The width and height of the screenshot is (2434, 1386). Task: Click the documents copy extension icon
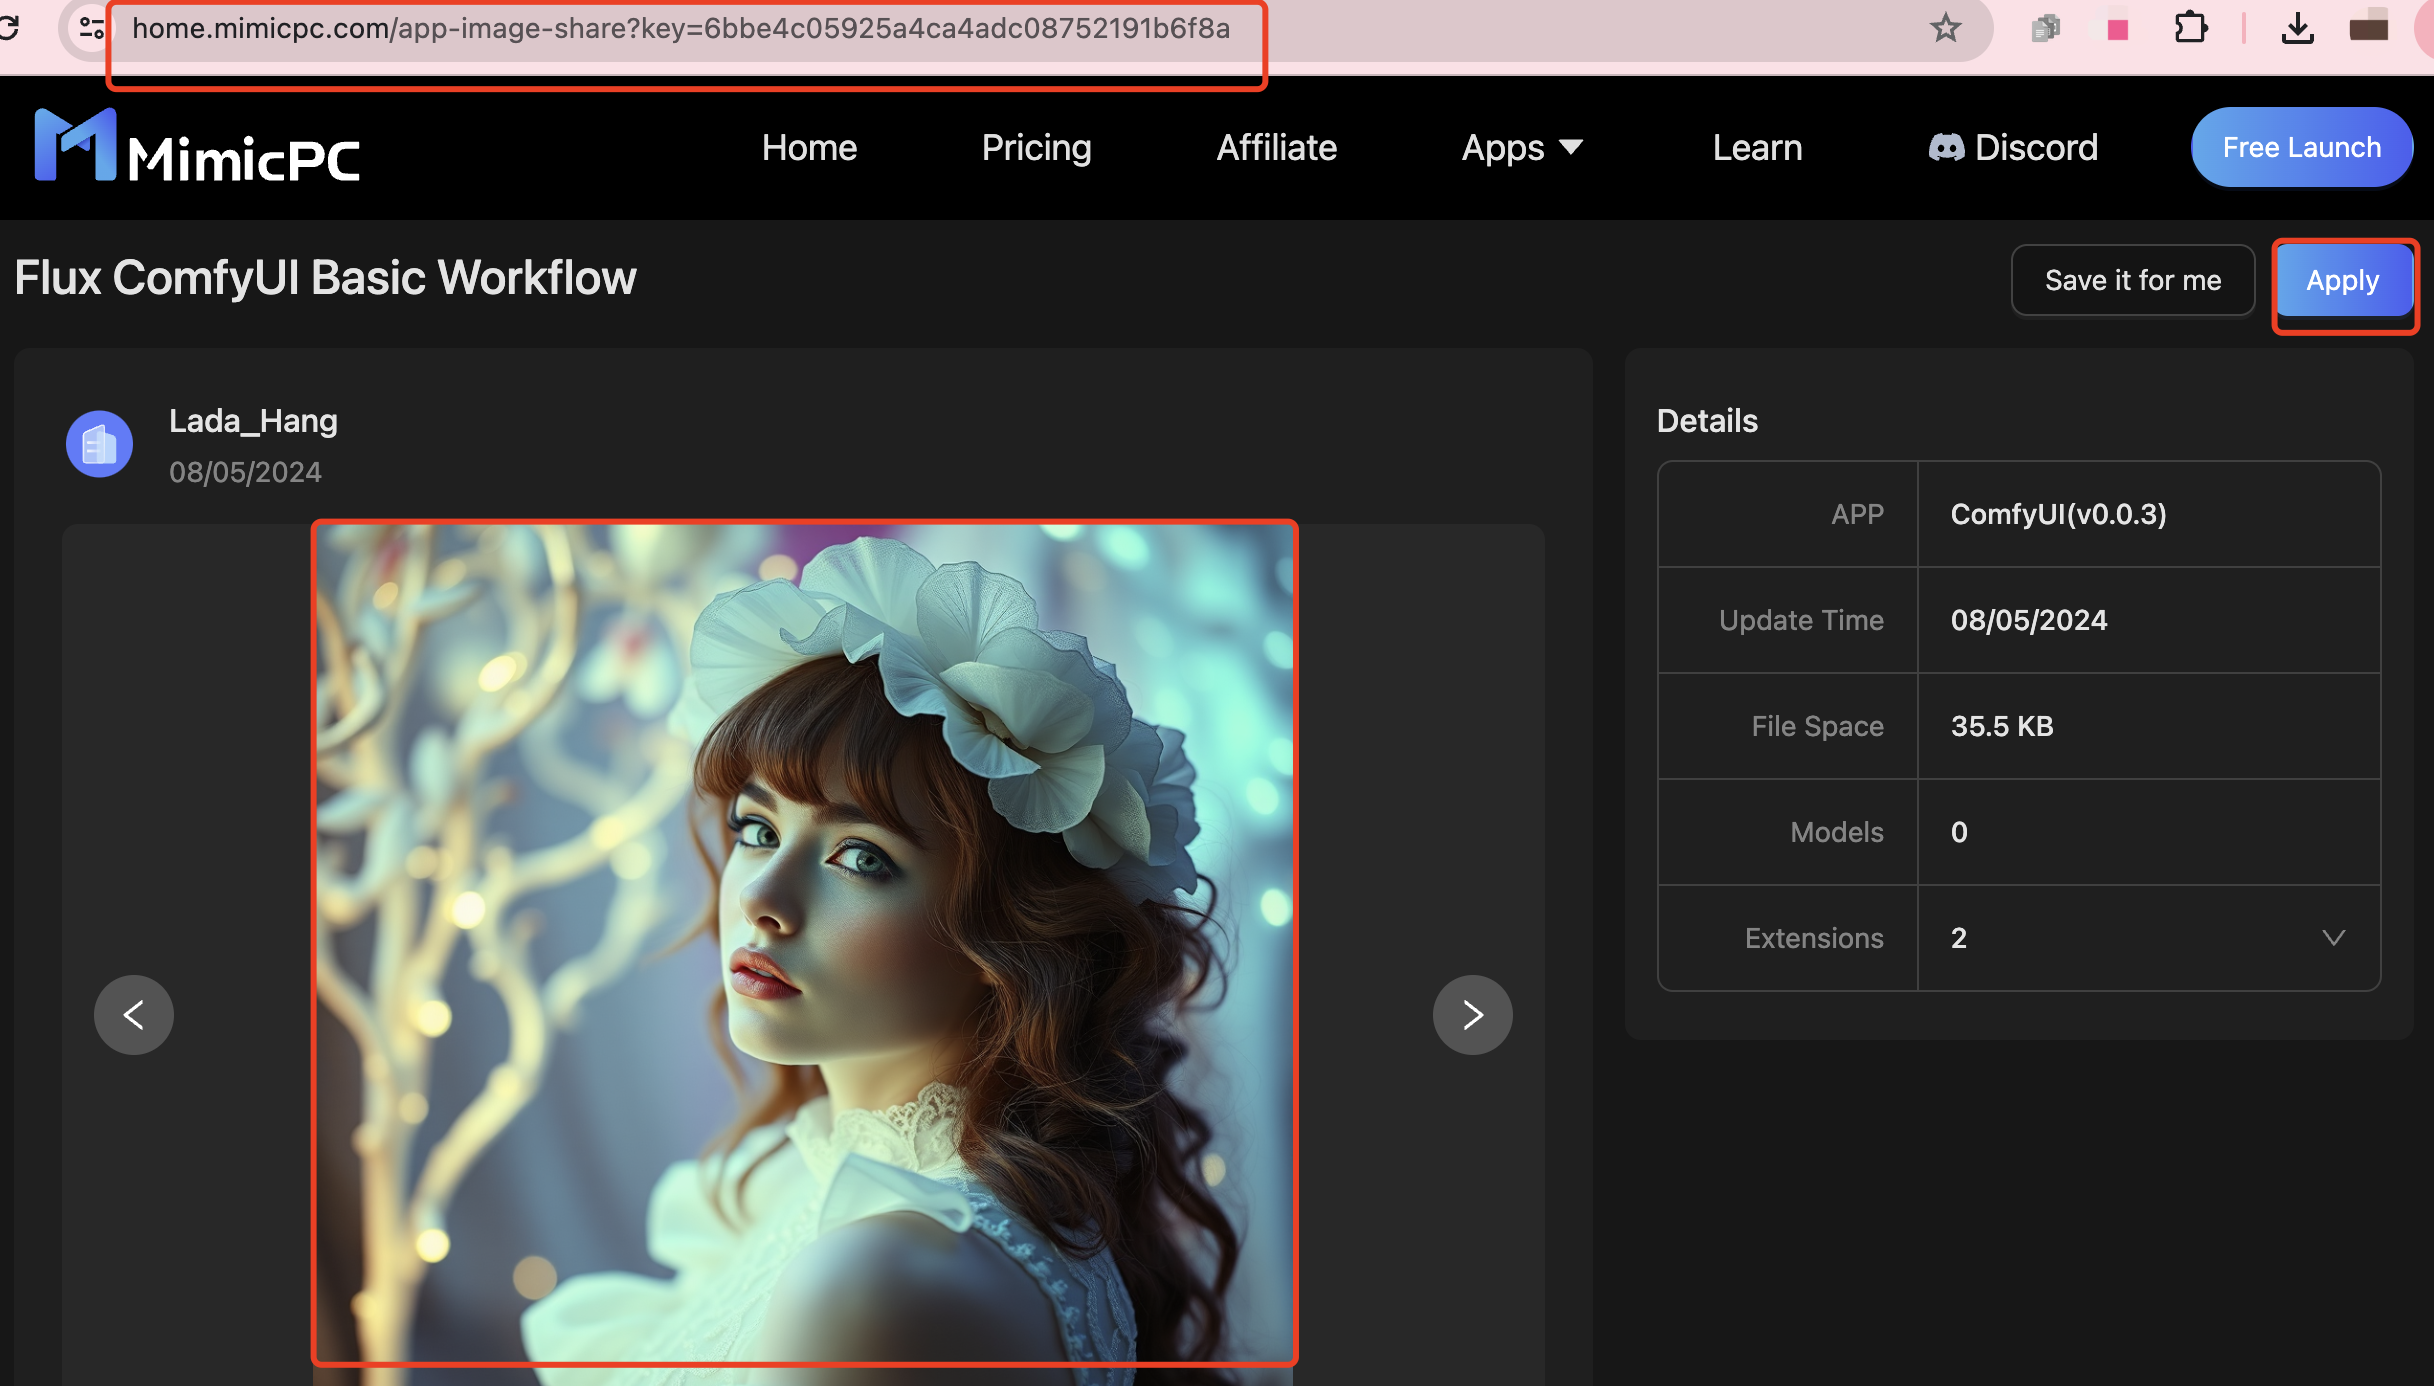[x=2045, y=28]
